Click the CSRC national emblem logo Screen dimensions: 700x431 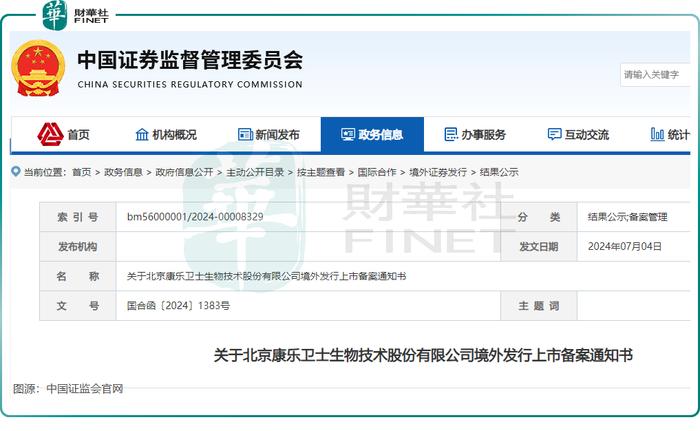tap(38, 68)
